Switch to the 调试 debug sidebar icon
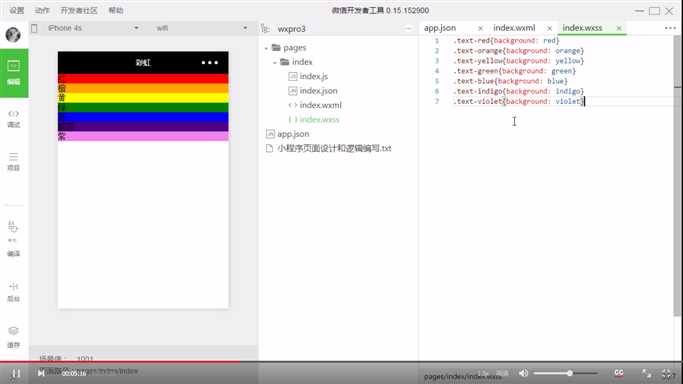 (14, 118)
